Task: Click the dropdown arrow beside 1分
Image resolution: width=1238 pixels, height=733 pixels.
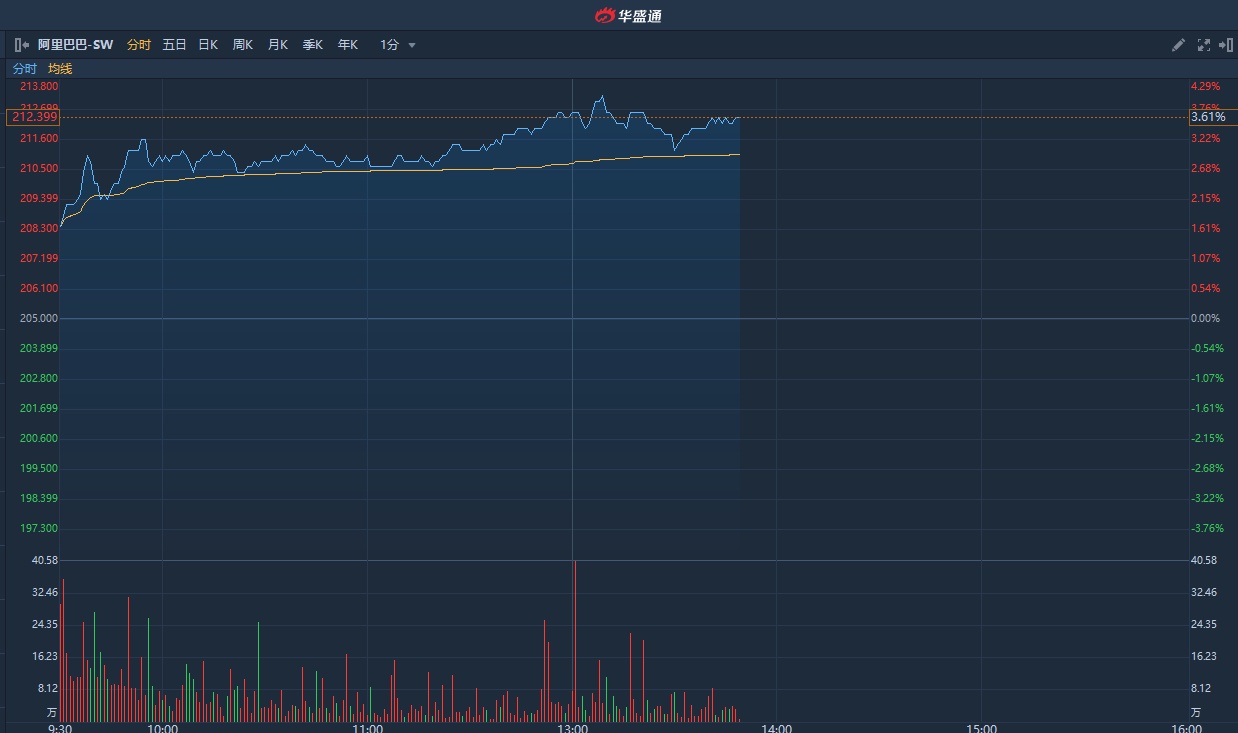Action: pyautogui.click(x=412, y=45)
